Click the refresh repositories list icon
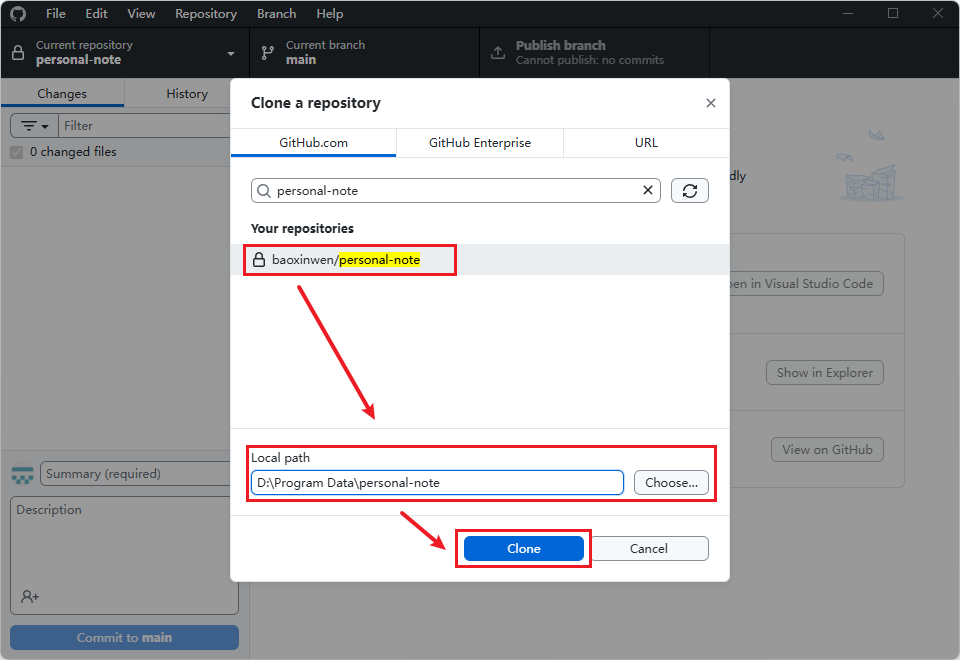This screenshot has width=960, height=660. click(690, 191)
